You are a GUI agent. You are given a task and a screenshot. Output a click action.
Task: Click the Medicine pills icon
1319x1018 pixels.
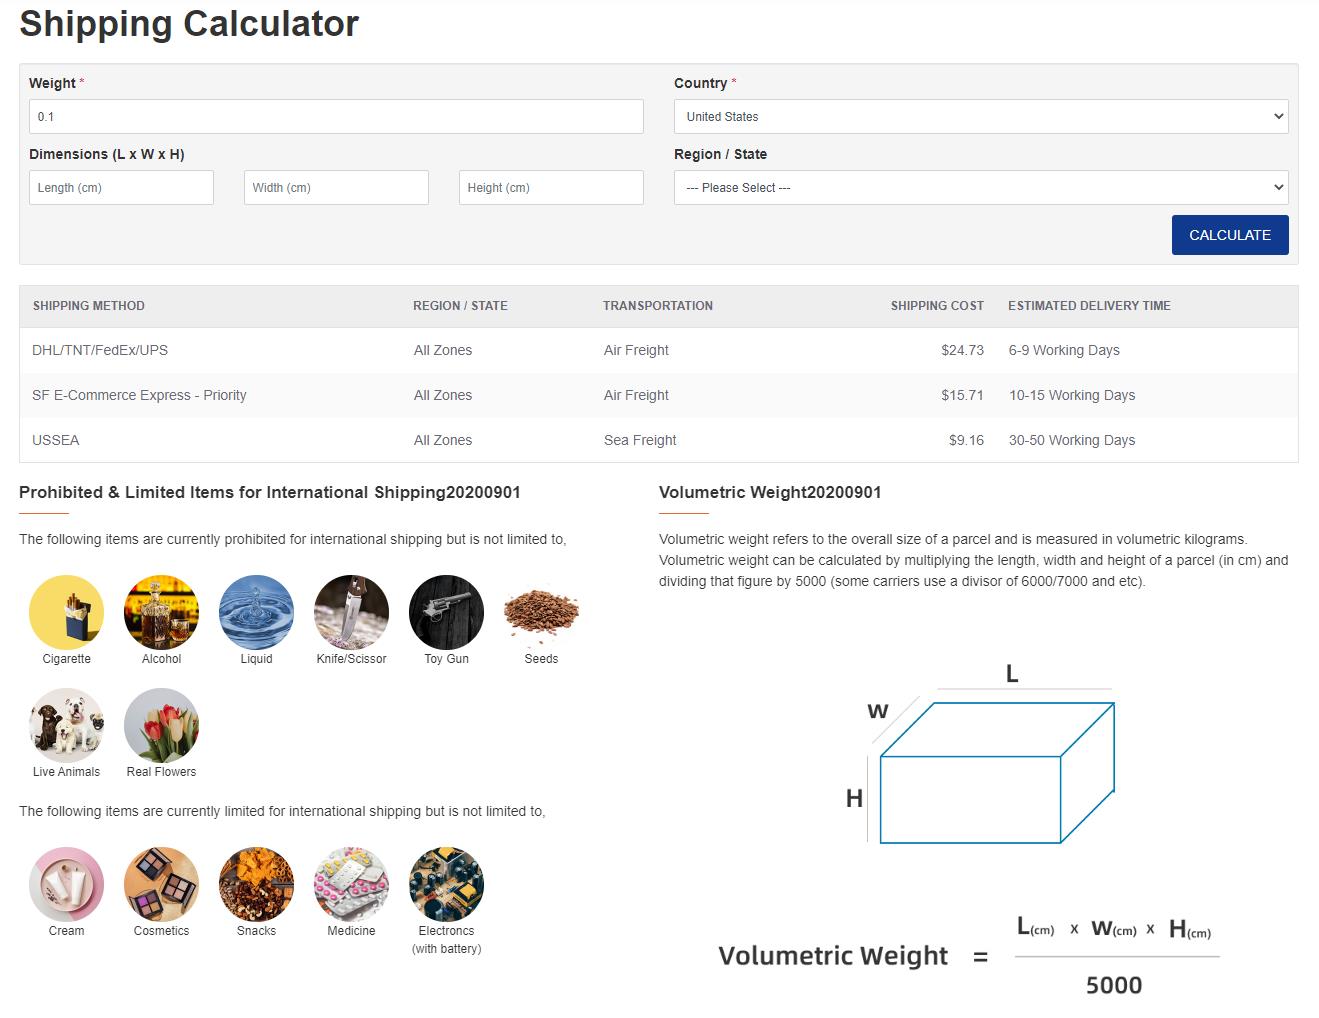[351, 884]
